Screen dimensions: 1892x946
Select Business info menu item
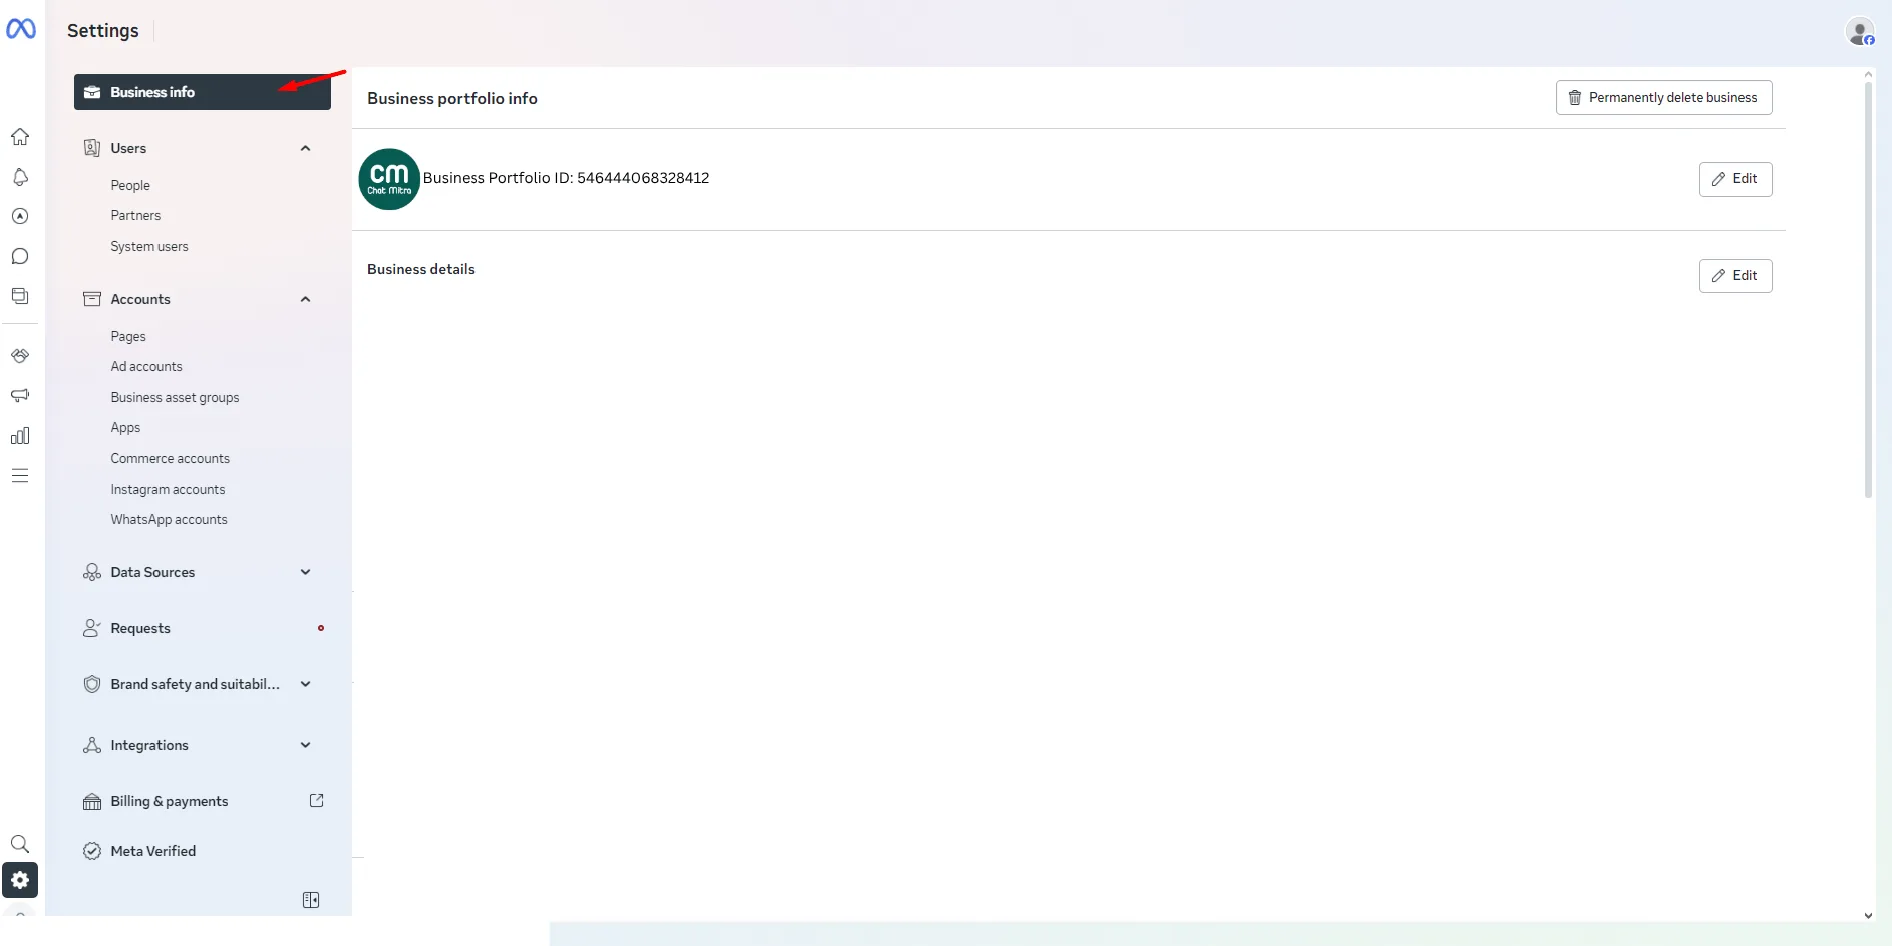(x=202, y=92)
